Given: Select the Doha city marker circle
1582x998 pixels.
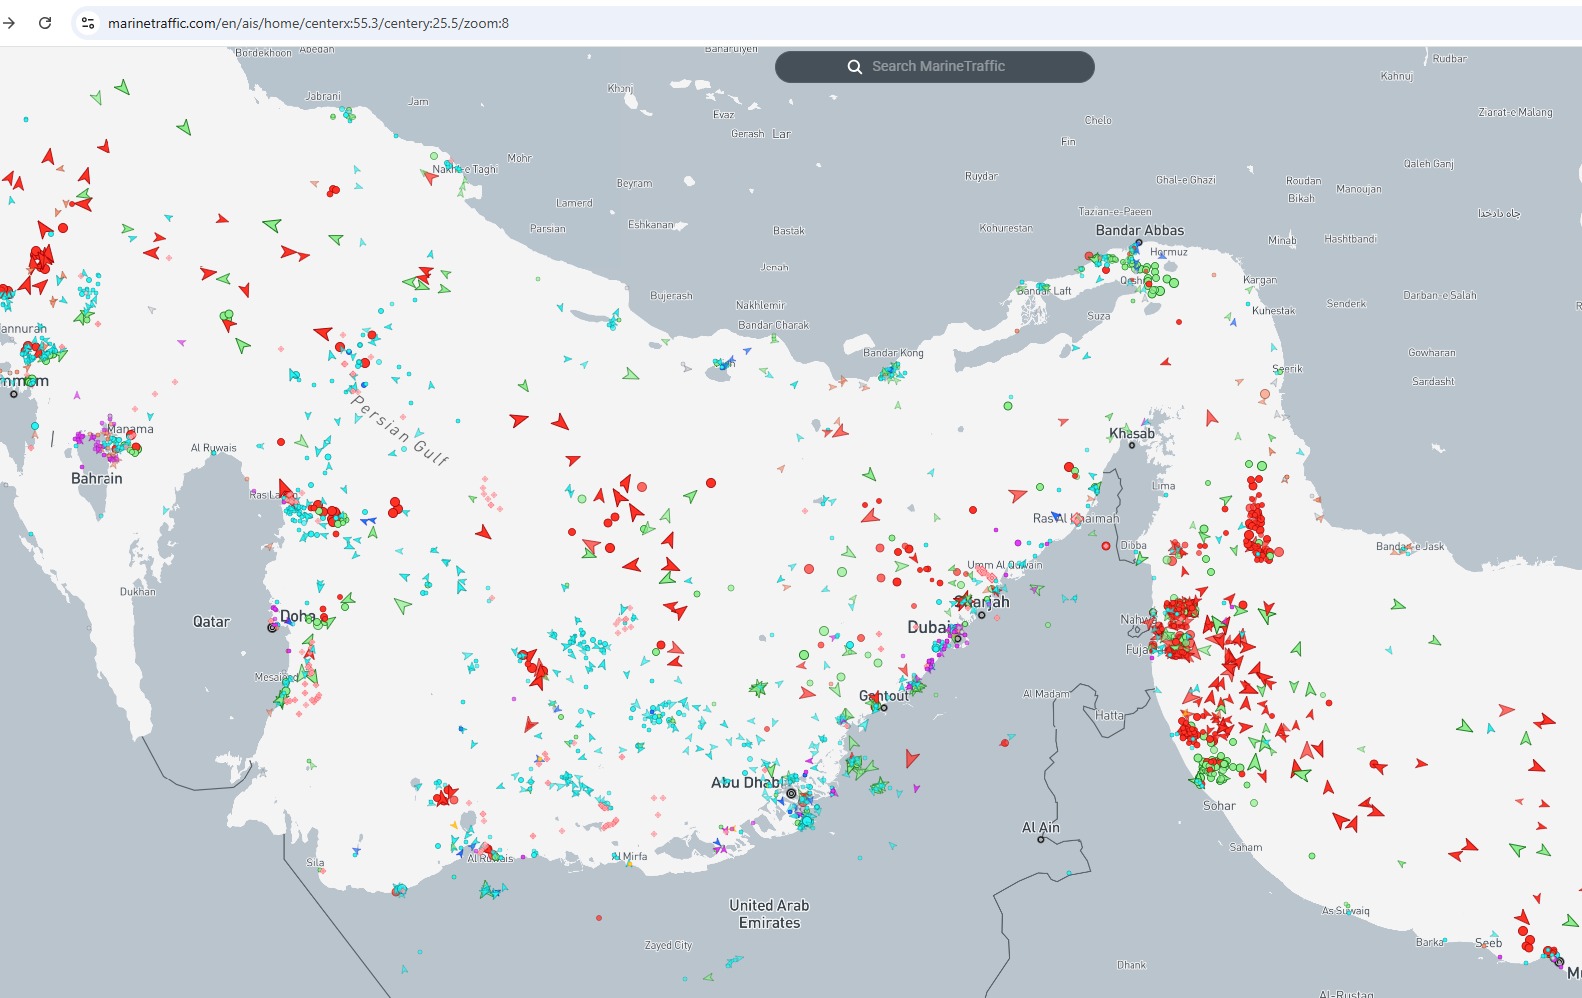Looking at the screenshot, I should click(272, 628).
